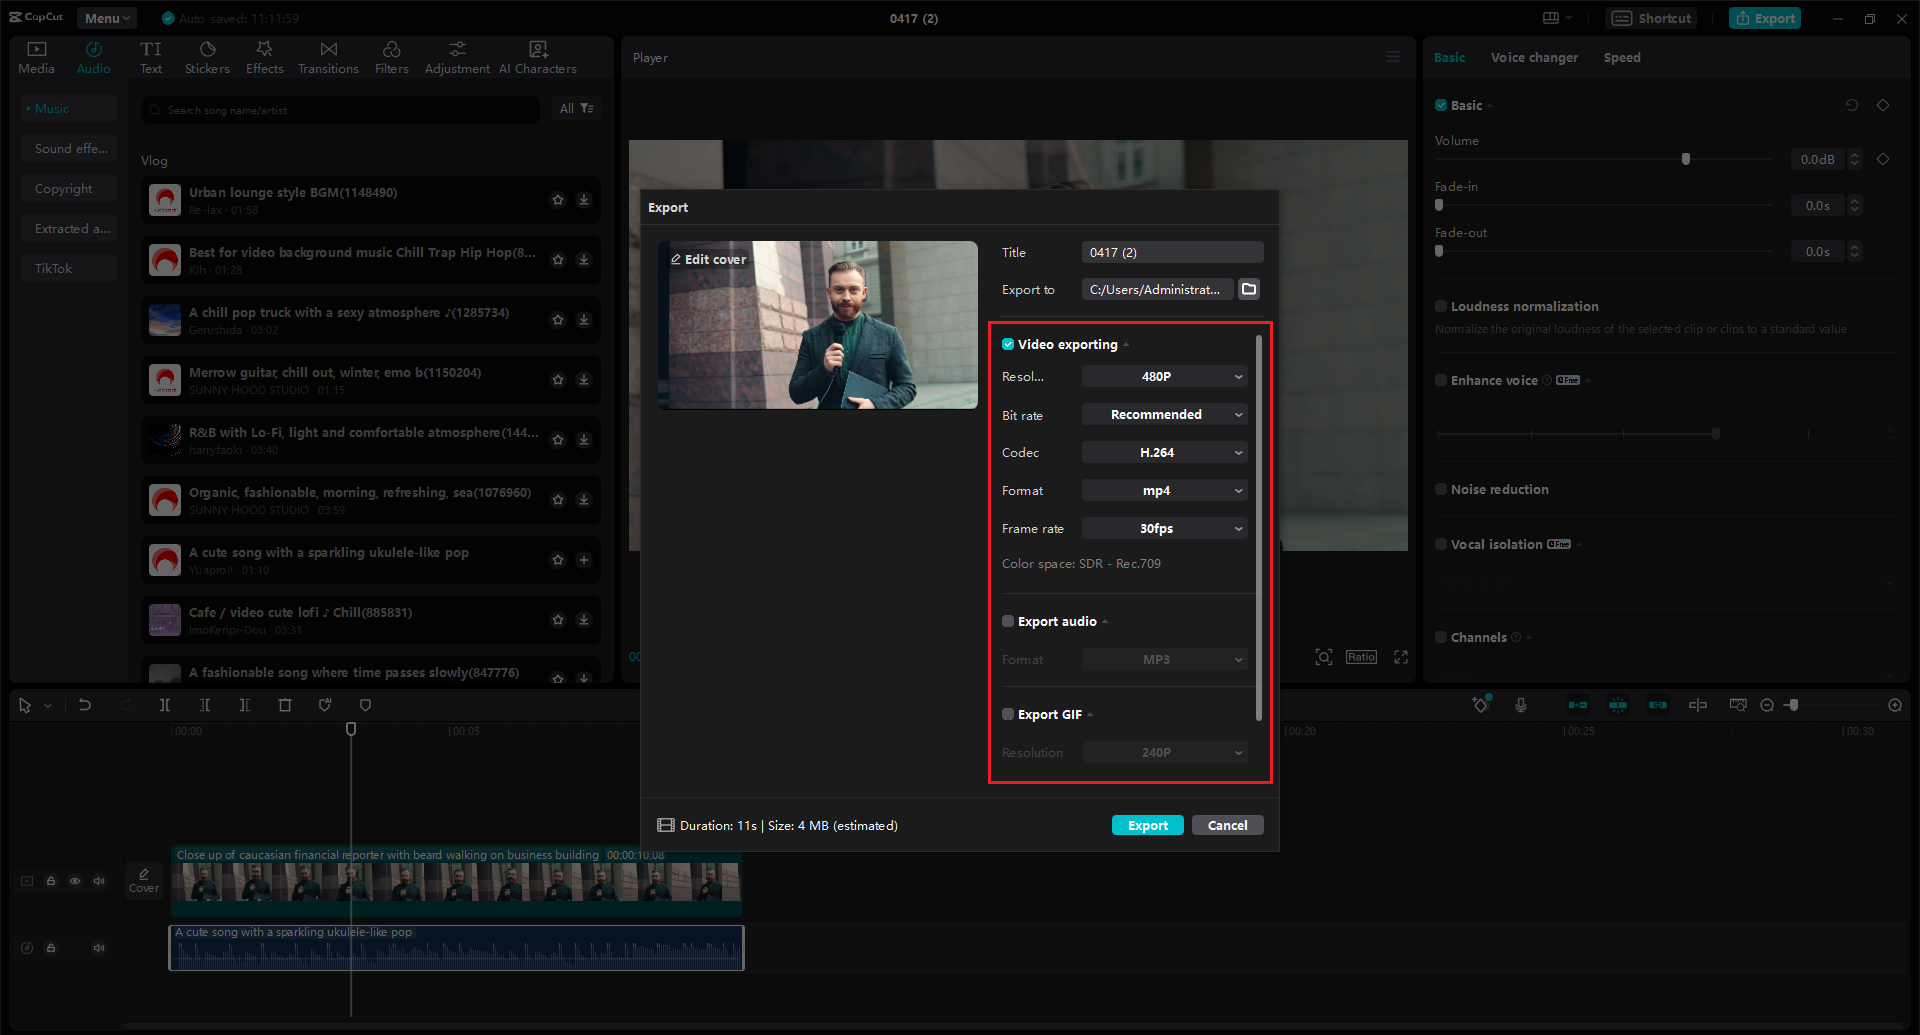Reset the Basic audio settings
The image size is (1920, 1035).
click(x=1852, y=105)
